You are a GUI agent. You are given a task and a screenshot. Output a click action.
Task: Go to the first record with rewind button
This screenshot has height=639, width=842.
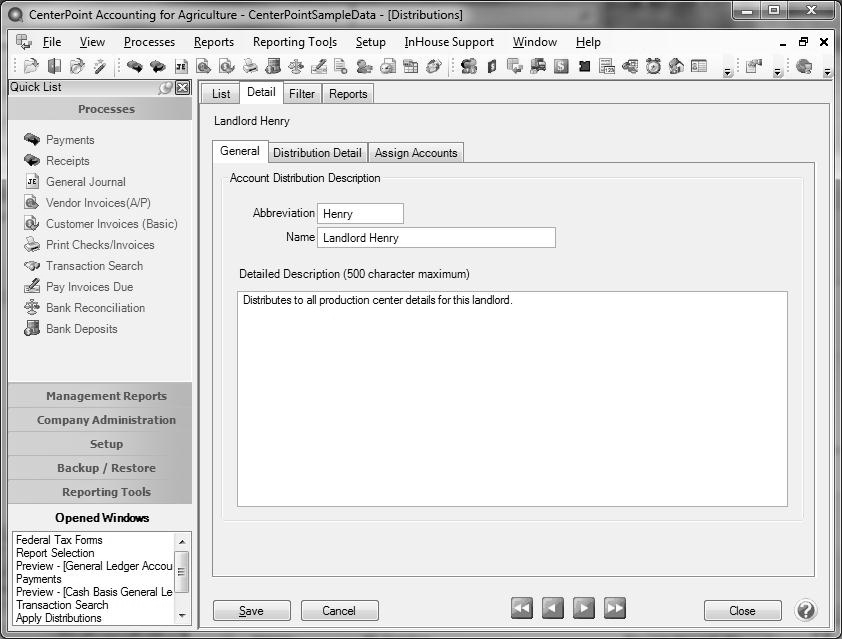click(x=521, y=608)
